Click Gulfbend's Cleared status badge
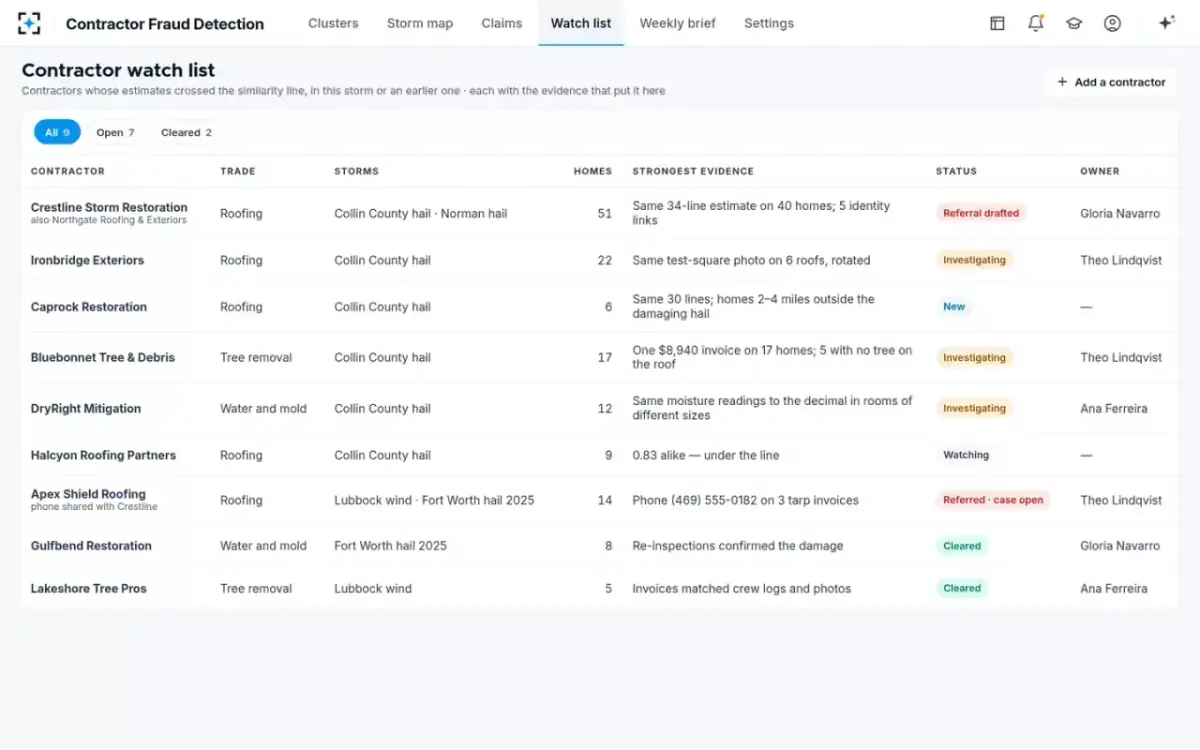1200x750 pixels. pyautogui.click(x=962, y=546)
